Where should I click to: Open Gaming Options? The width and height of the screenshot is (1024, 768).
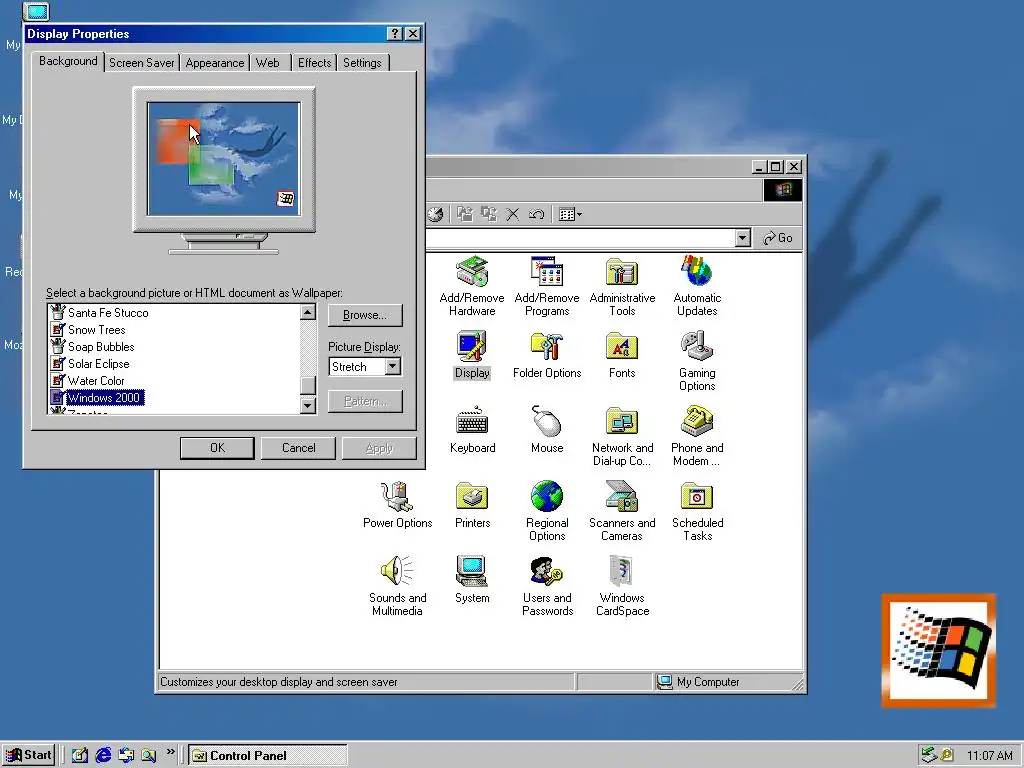pos(697,361)
